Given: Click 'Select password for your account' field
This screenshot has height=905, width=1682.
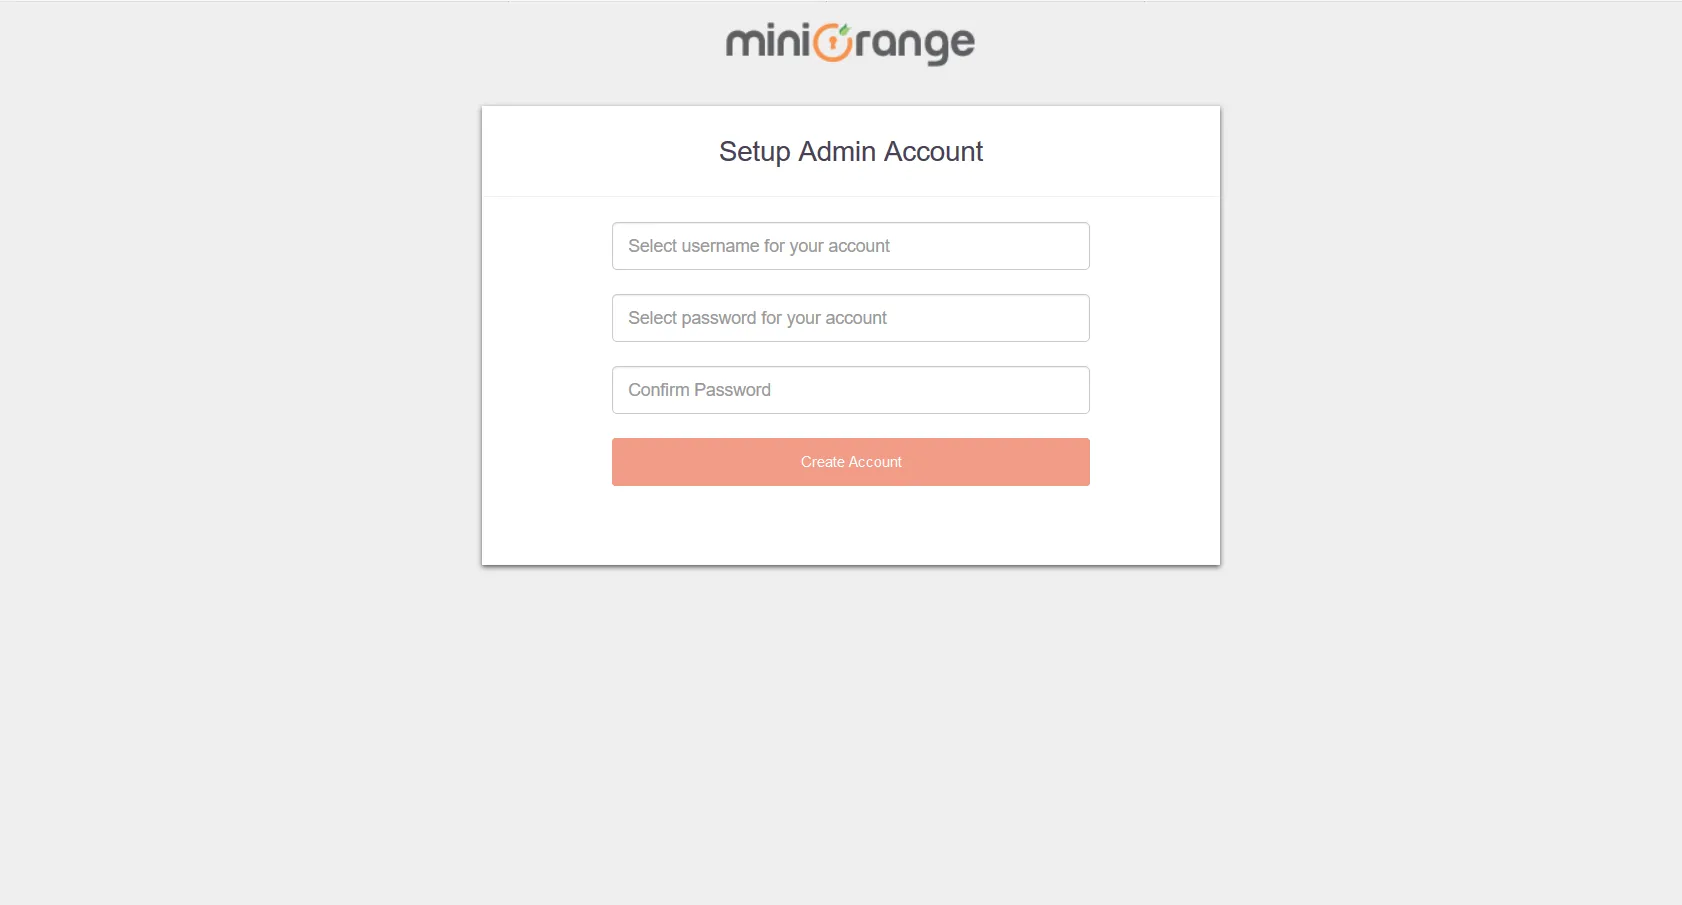Looking at the screenshot, I should (x=850, y=317).
